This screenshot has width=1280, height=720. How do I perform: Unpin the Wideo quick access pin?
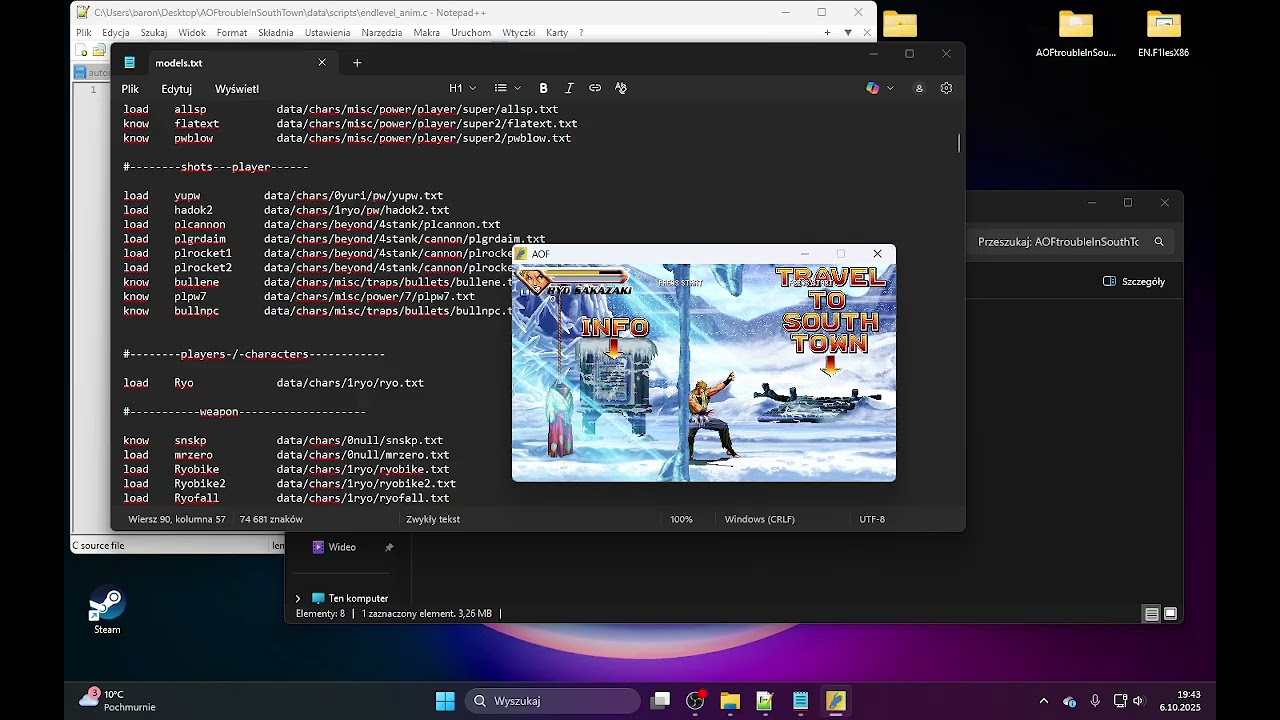click(389, 547)
